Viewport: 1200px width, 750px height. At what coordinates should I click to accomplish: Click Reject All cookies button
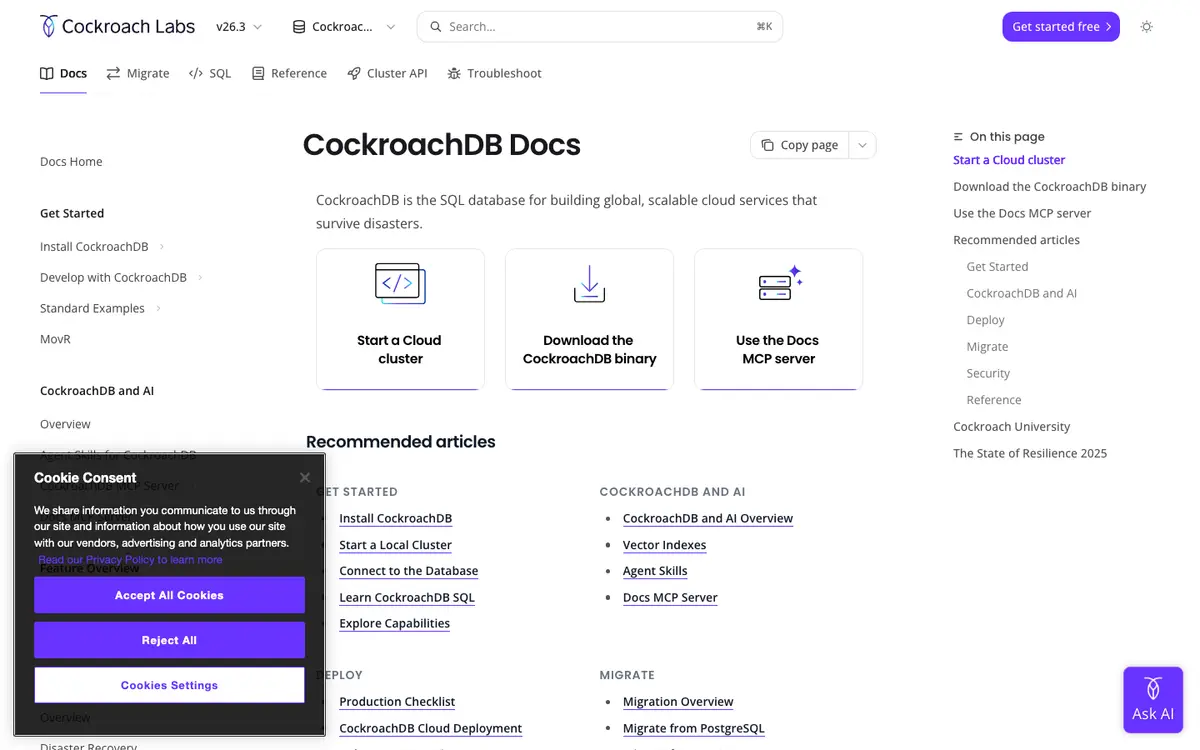click(169, 640)
